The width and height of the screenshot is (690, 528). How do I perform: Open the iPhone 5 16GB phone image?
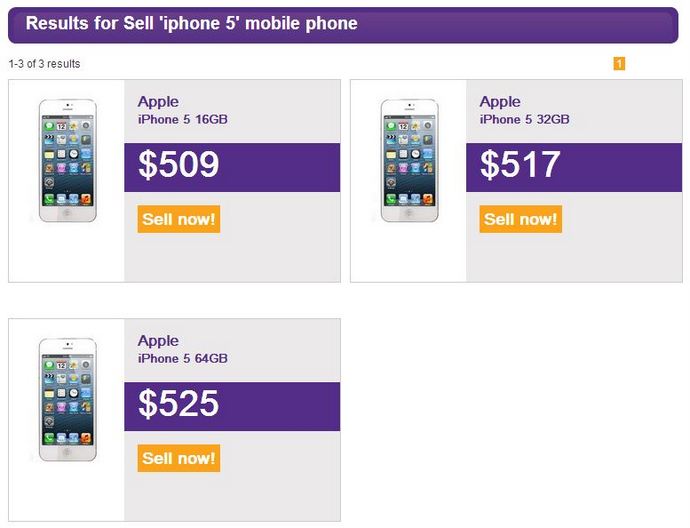click(67, 161)
